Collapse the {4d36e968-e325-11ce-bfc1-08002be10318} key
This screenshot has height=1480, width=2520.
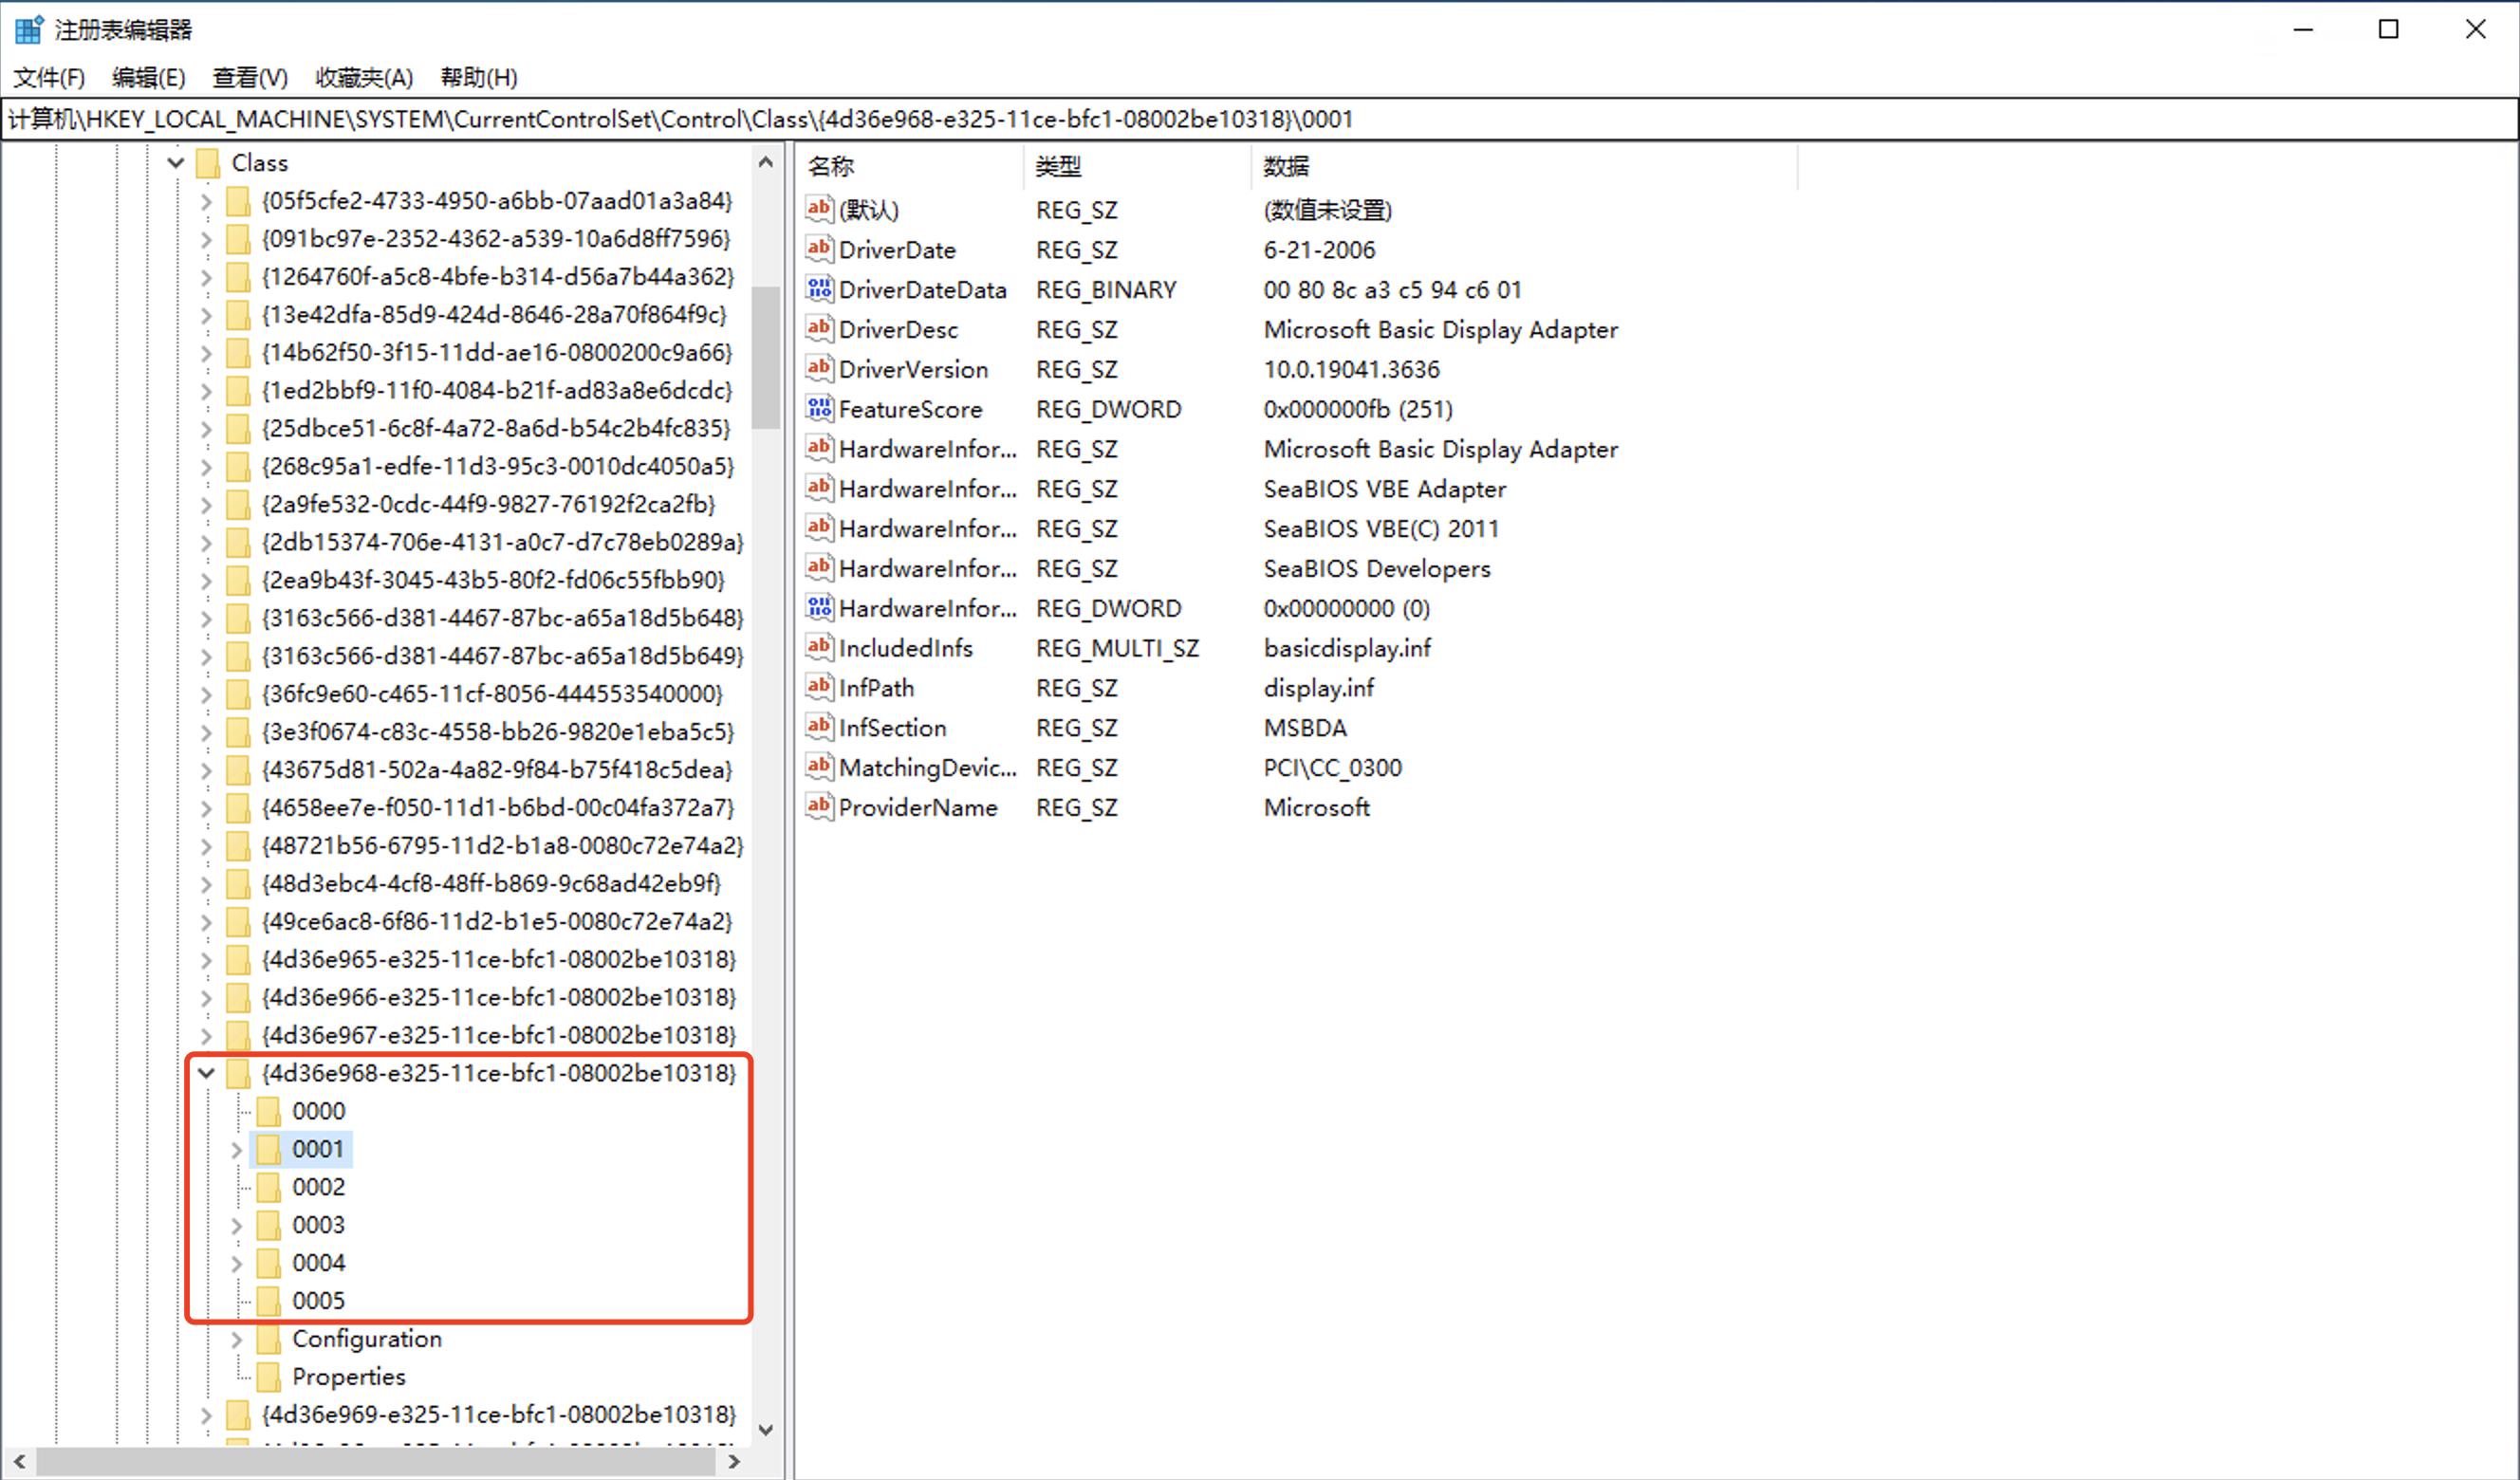pyautogui.click(x=206, y=1073)
